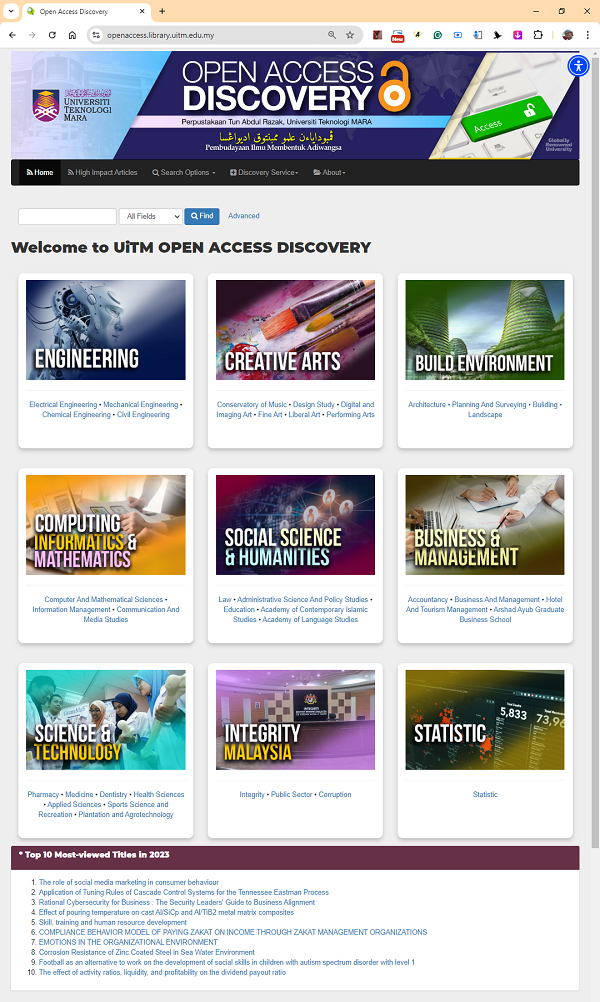Open the Conservatory of Music link
Viewport: 600px width, 1002px height.
pyautogui.click(x=252, y=405)
